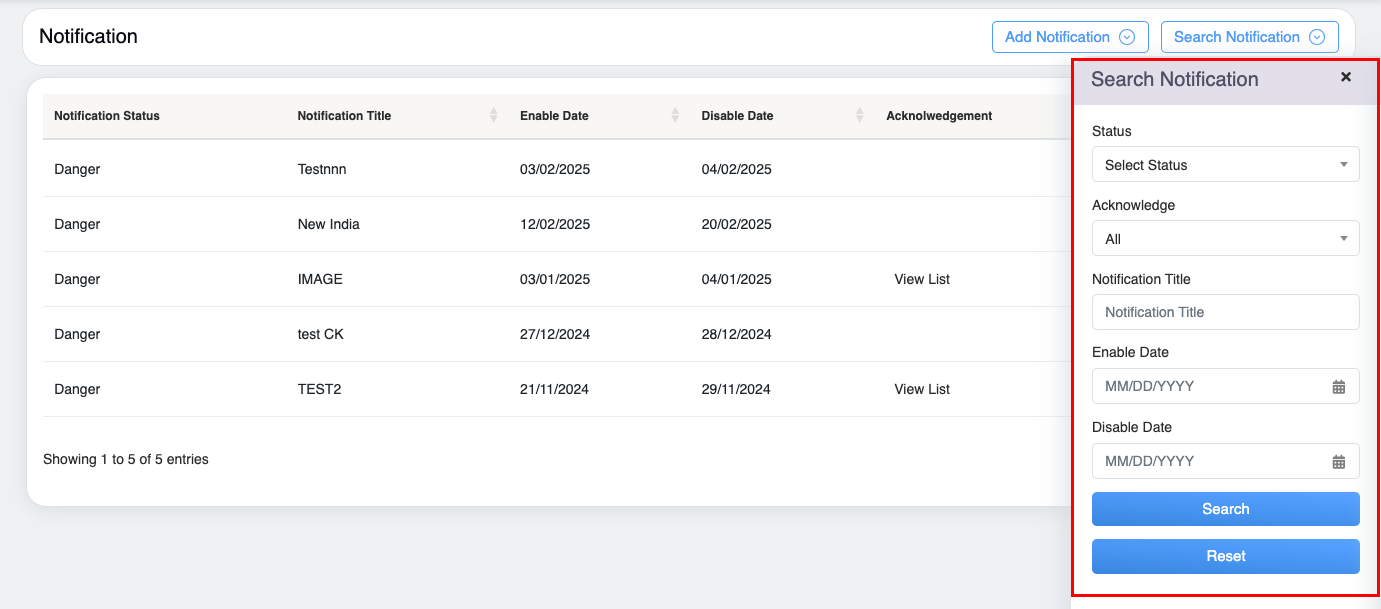Open View List for TEST2 notification
Viewport: 1381px width, 609px height.
[921, 389]
